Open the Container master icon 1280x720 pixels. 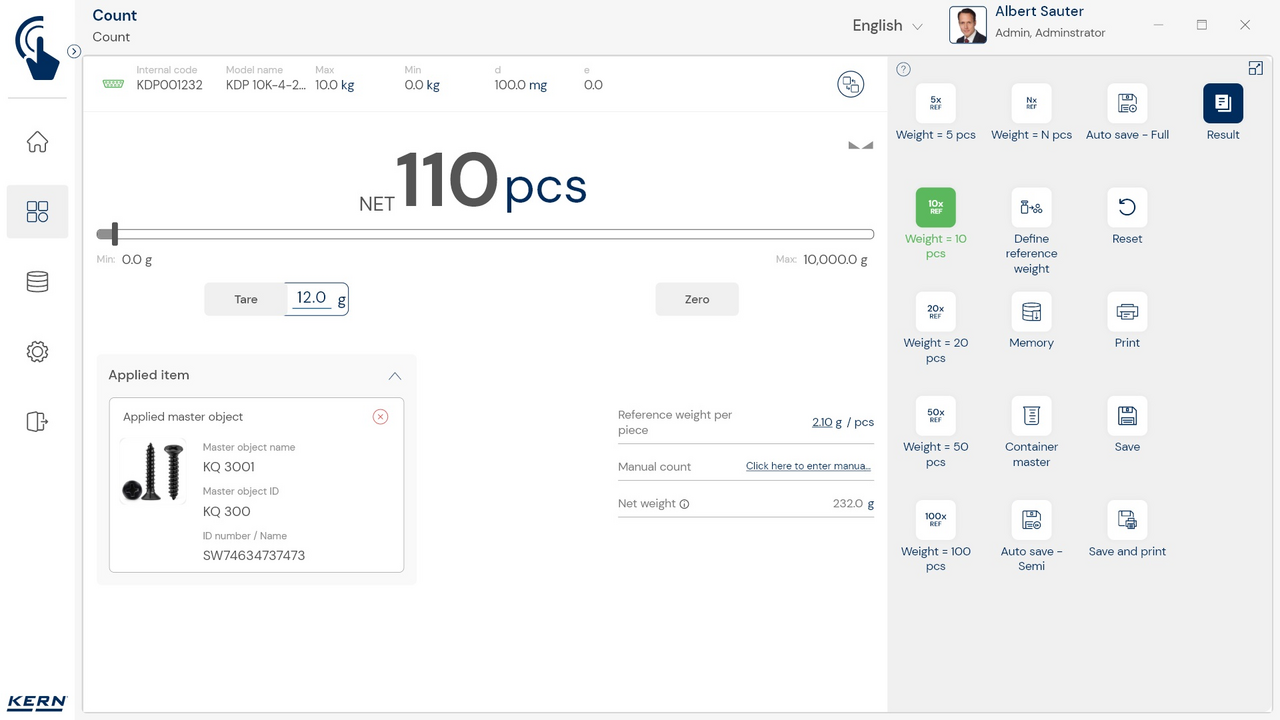[1031, 416]
